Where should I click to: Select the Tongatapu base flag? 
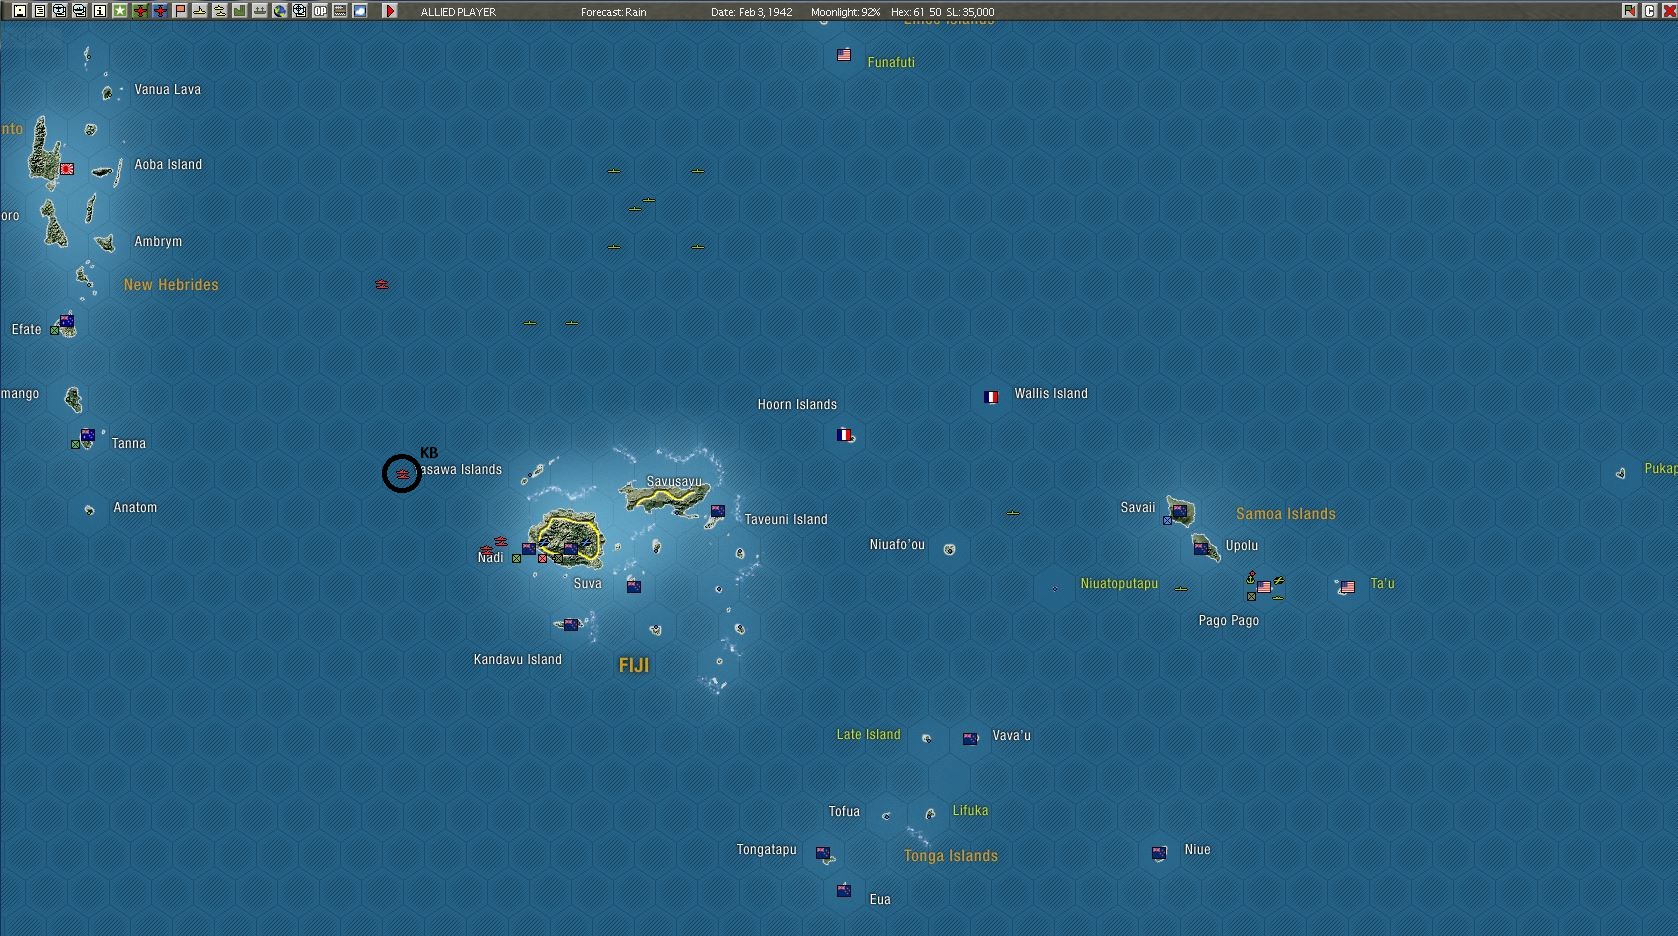coord(823,853)
